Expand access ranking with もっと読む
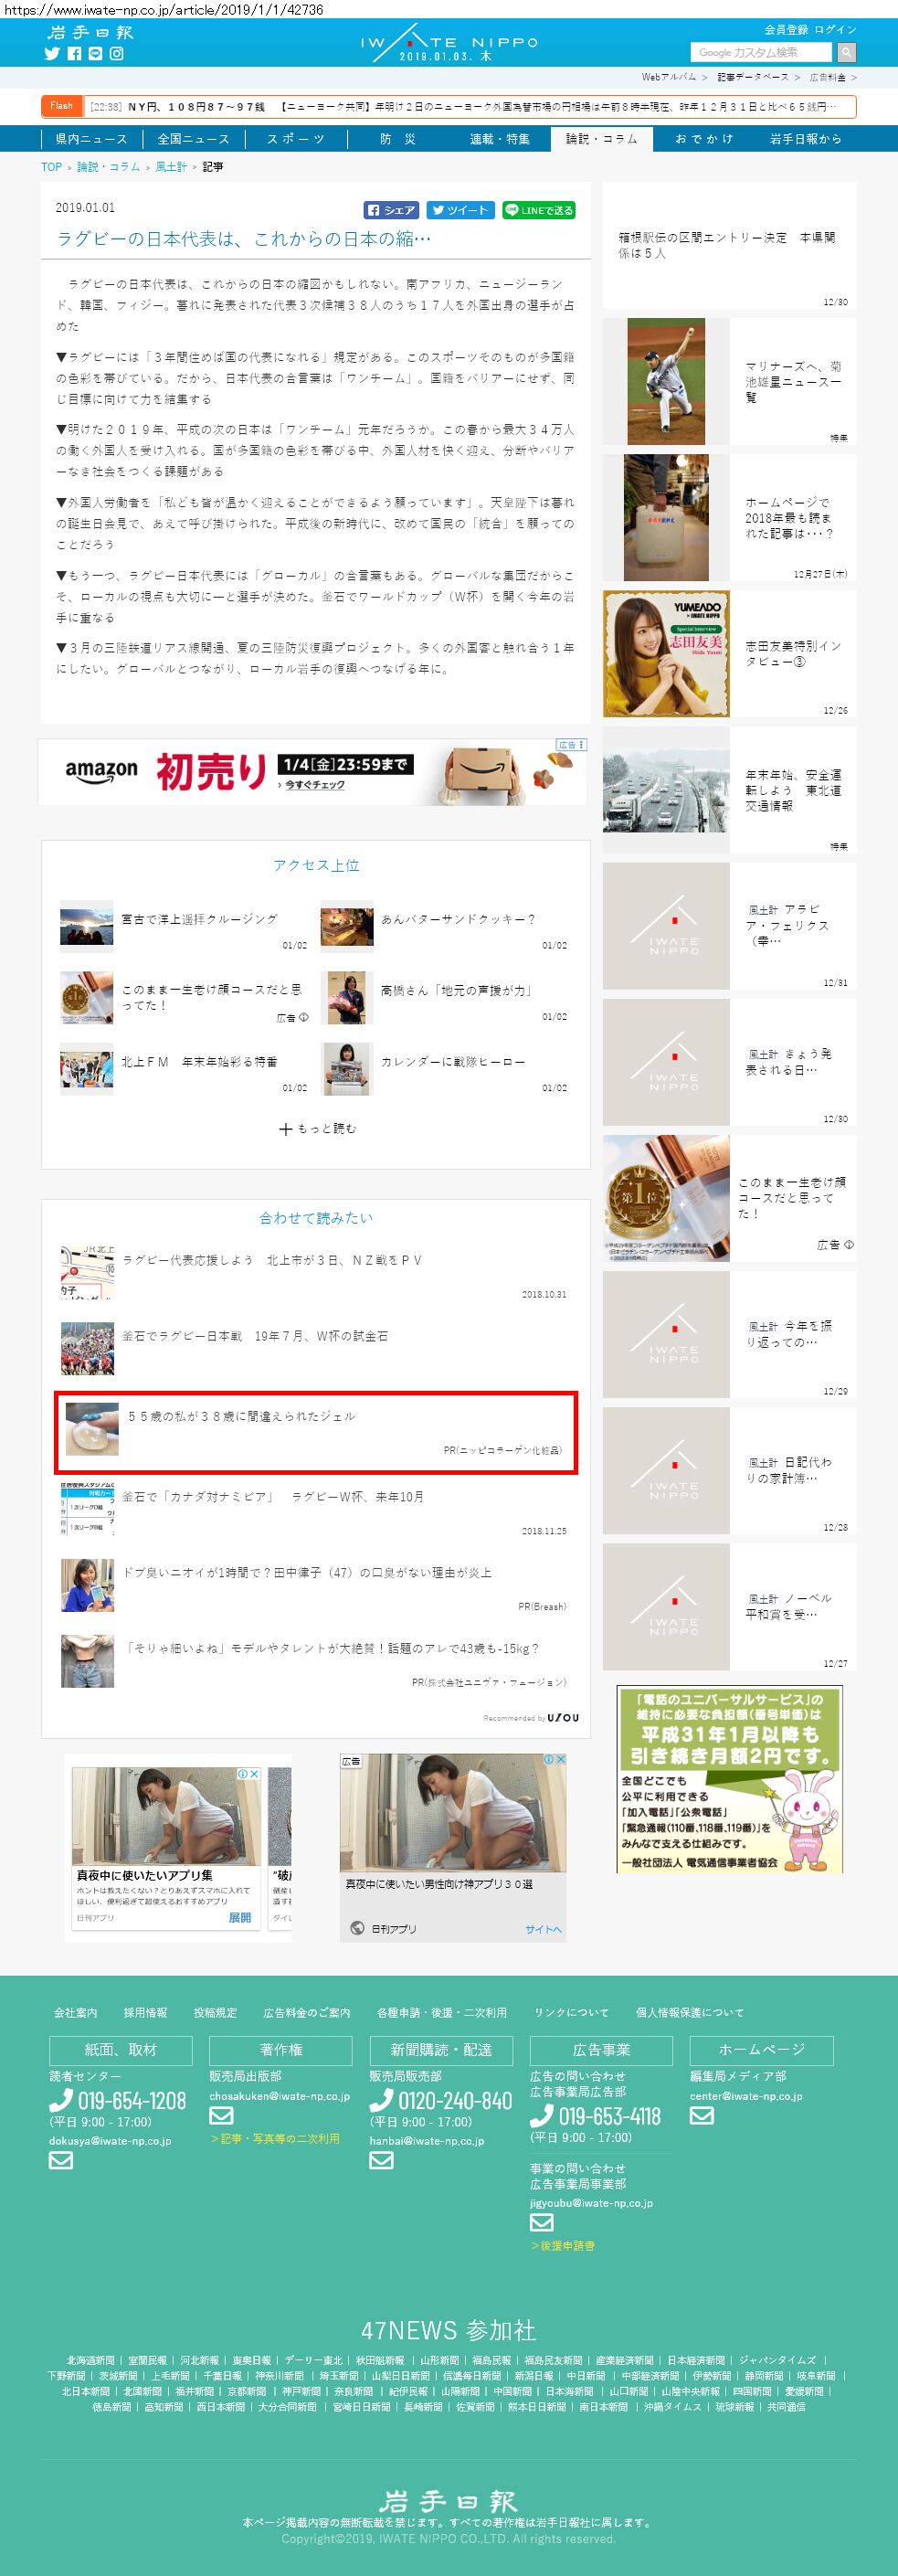Screen dimensions: 898x2576 pos(317,1128)
